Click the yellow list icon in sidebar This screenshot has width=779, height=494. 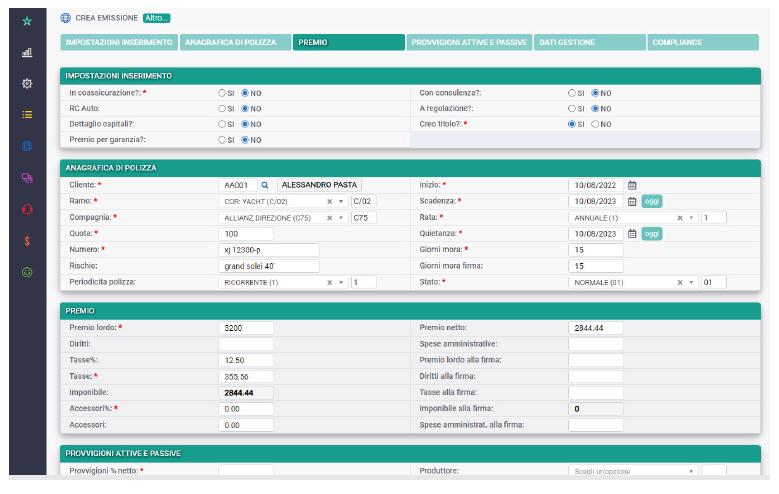point(27,114)
